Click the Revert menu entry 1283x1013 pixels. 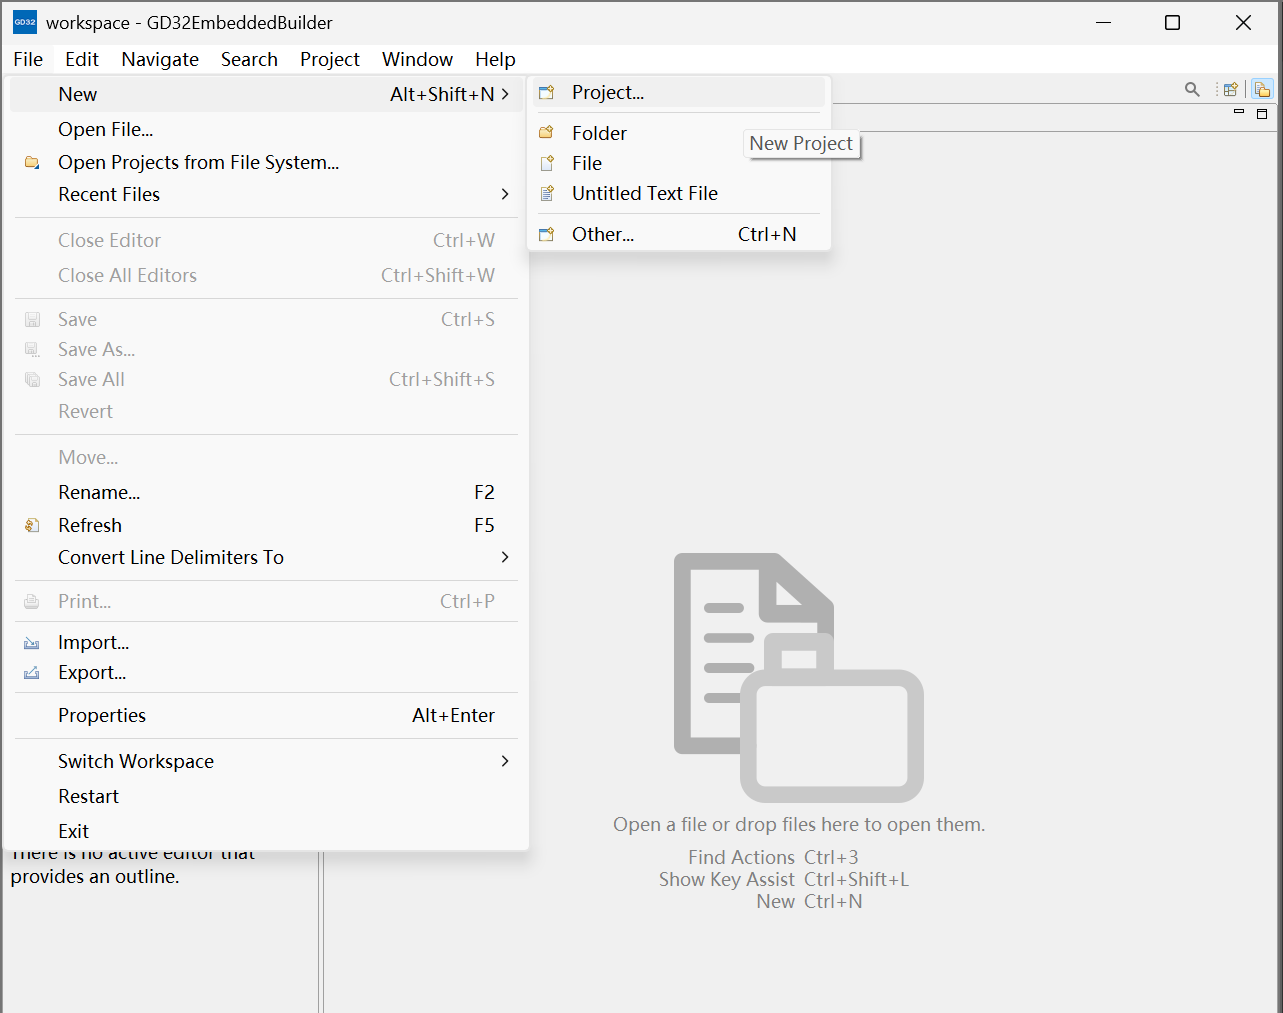coord(266,411)
